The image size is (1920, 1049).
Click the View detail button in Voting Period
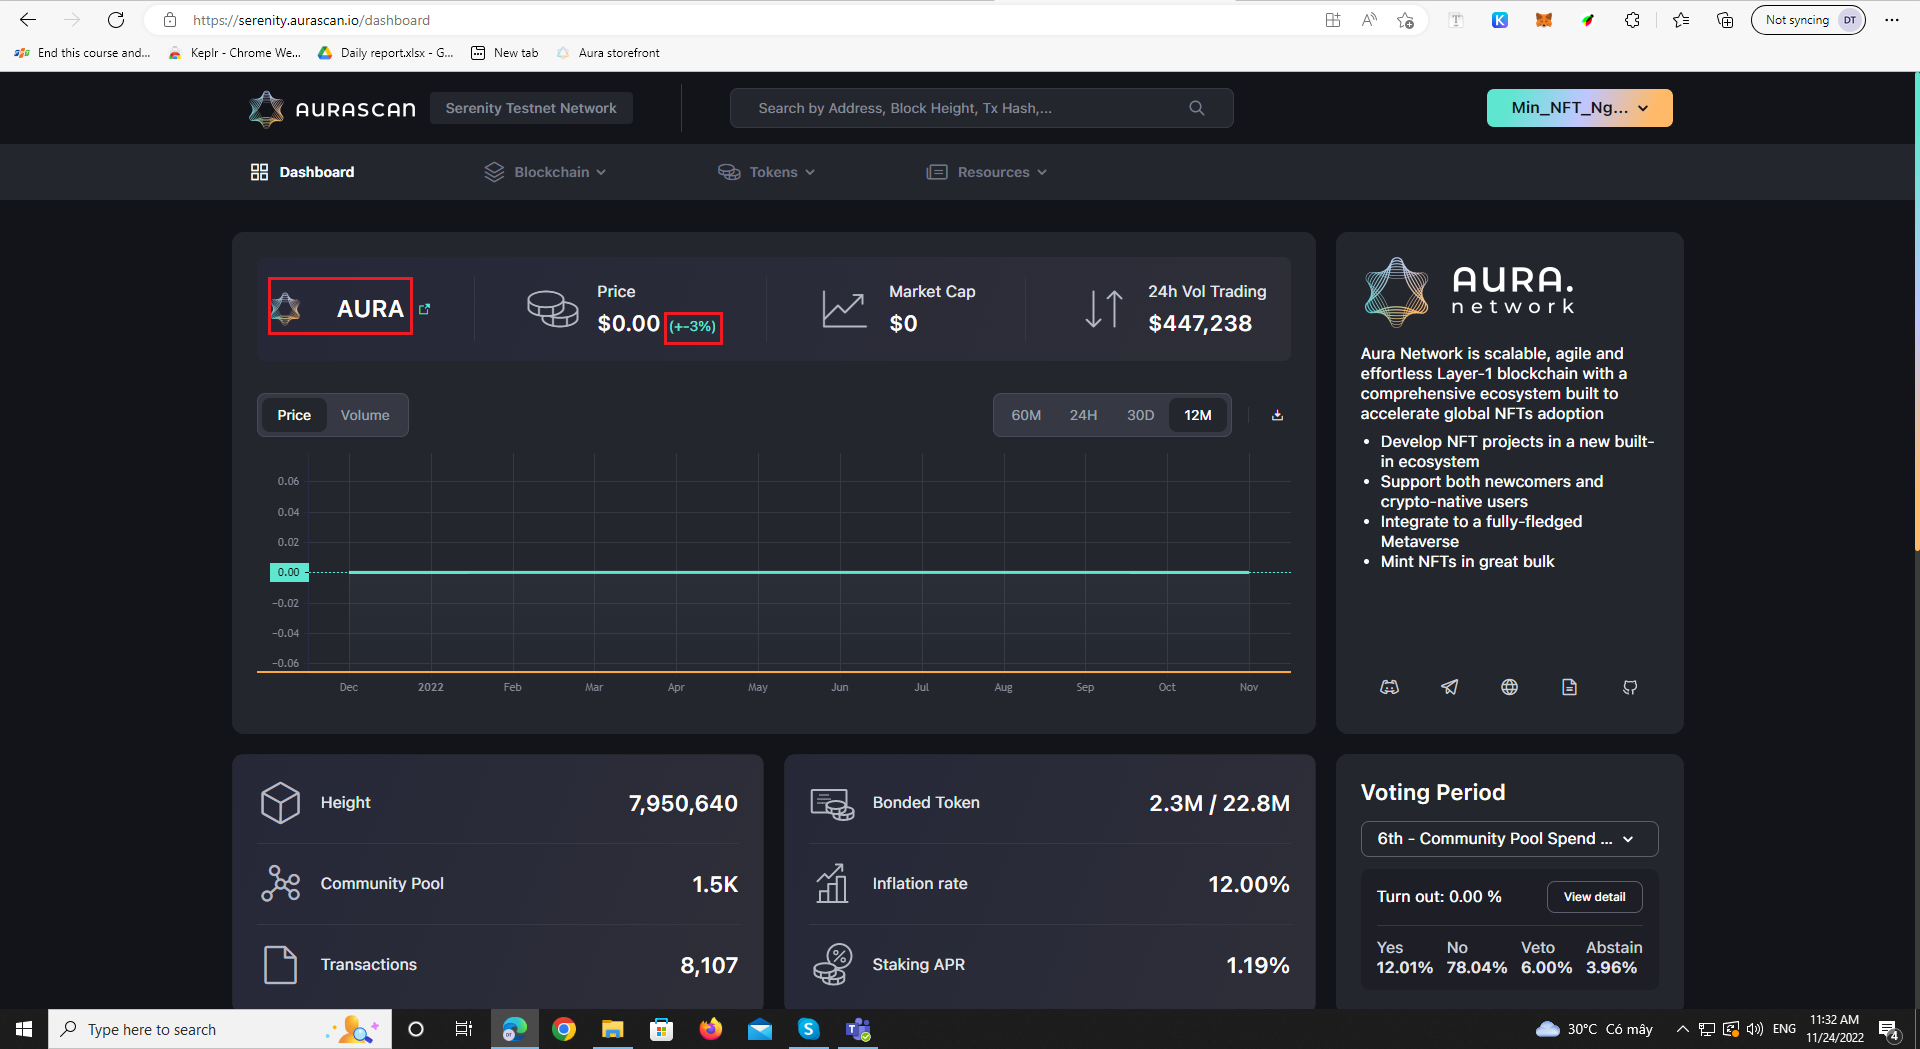(x=1594, y=896)
